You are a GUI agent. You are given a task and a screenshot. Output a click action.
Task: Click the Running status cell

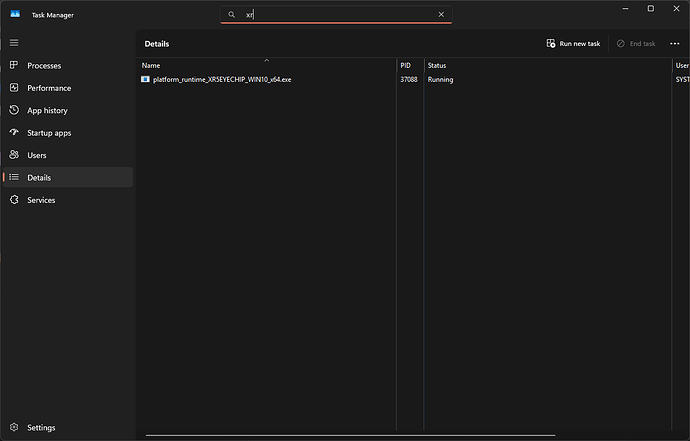coord(440,80)
